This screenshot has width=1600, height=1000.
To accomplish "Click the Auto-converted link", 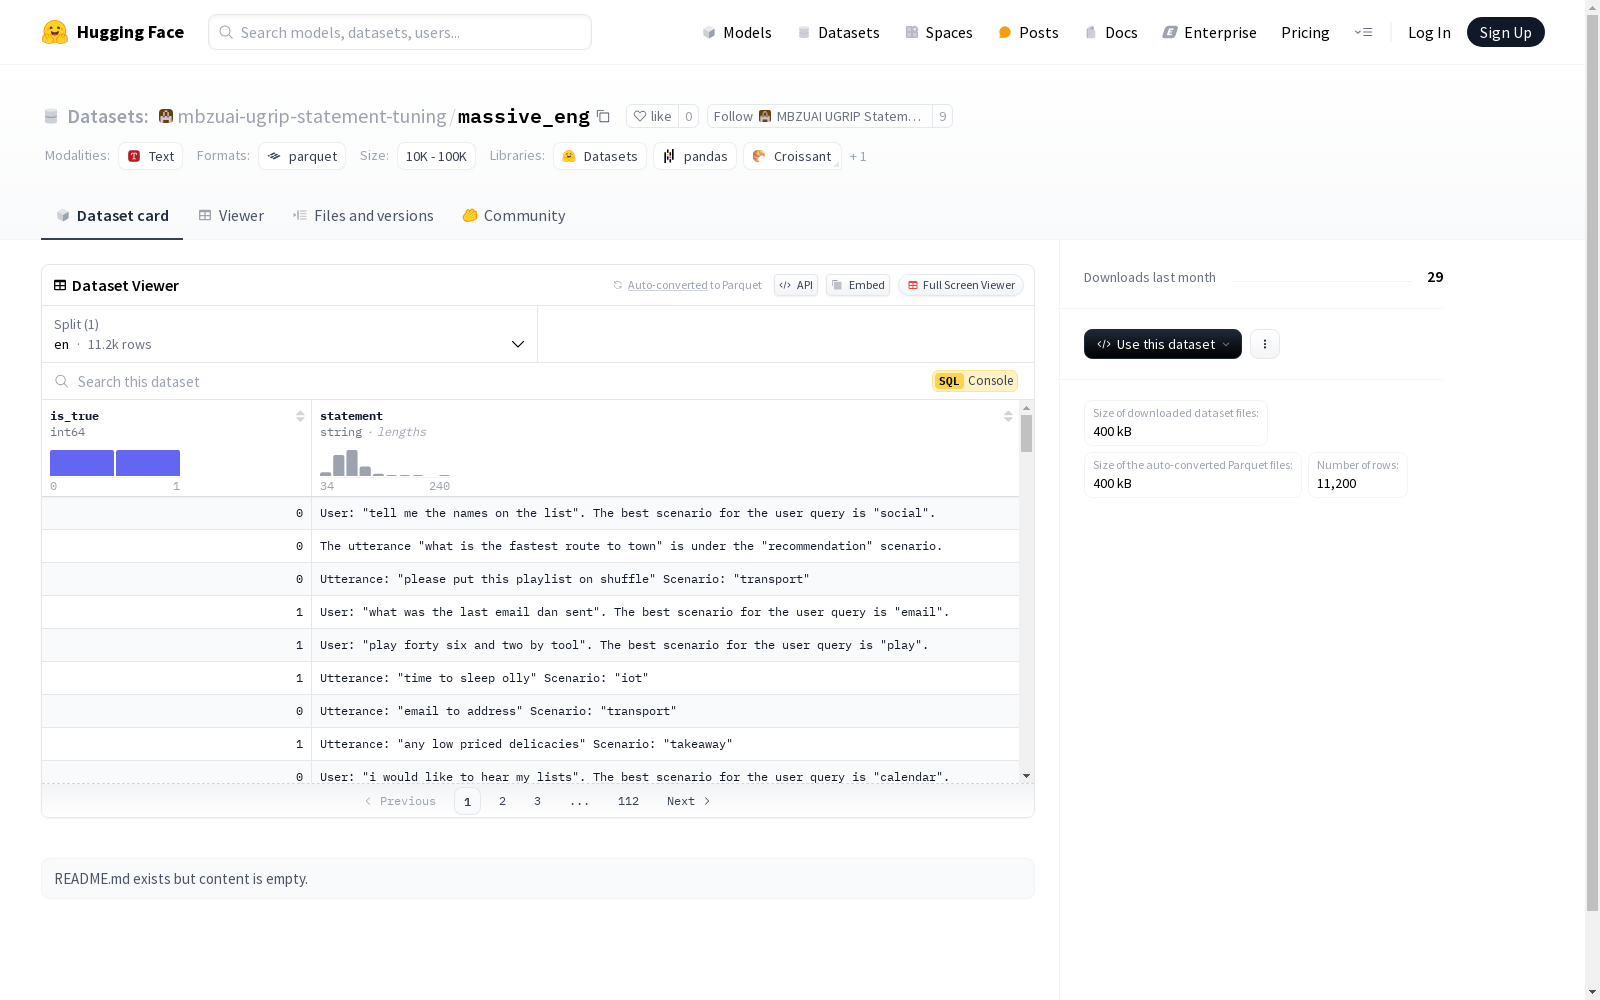I will click(667, 285).
